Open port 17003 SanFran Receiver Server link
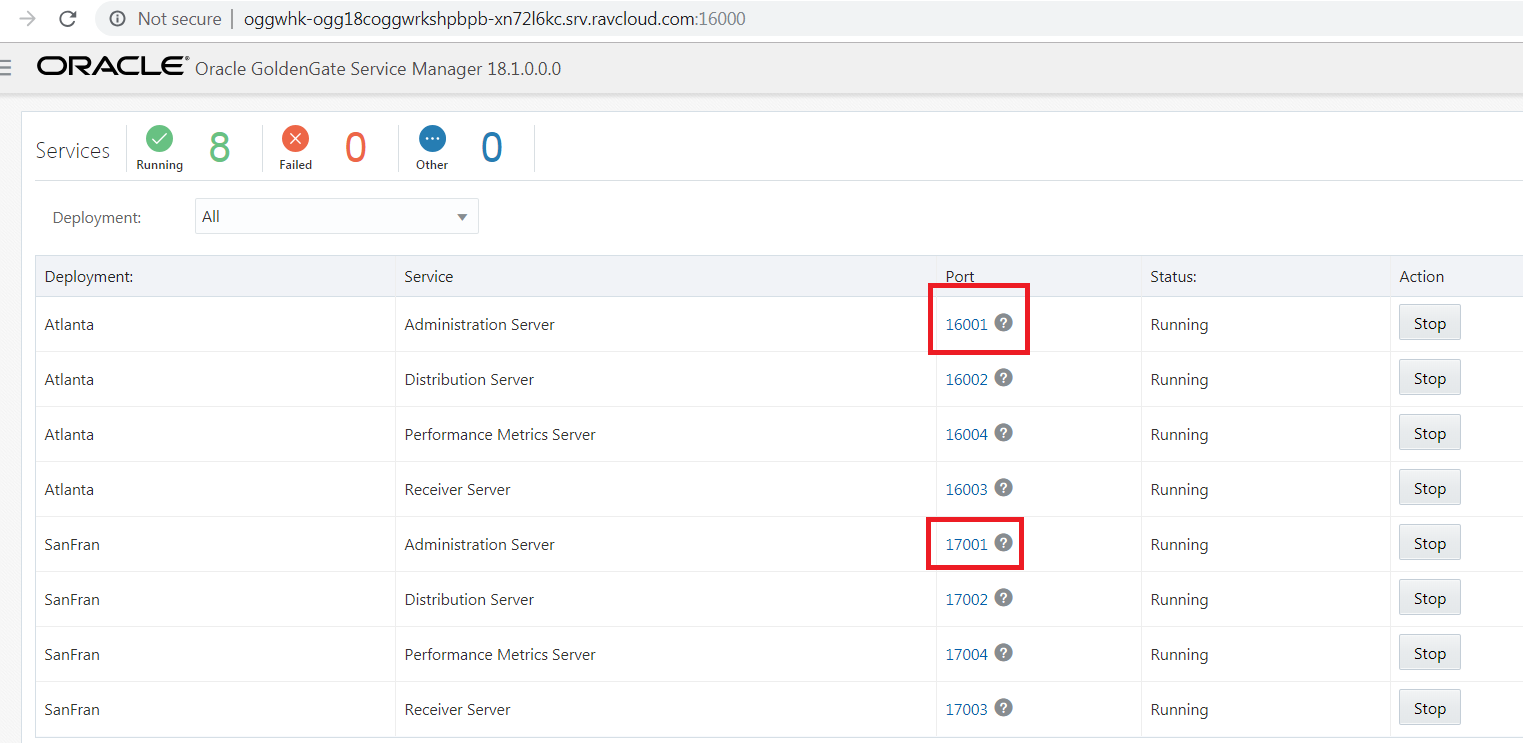Image resolution: width=1523 pixels, height=743 pixels. click(x=966, y=710)
